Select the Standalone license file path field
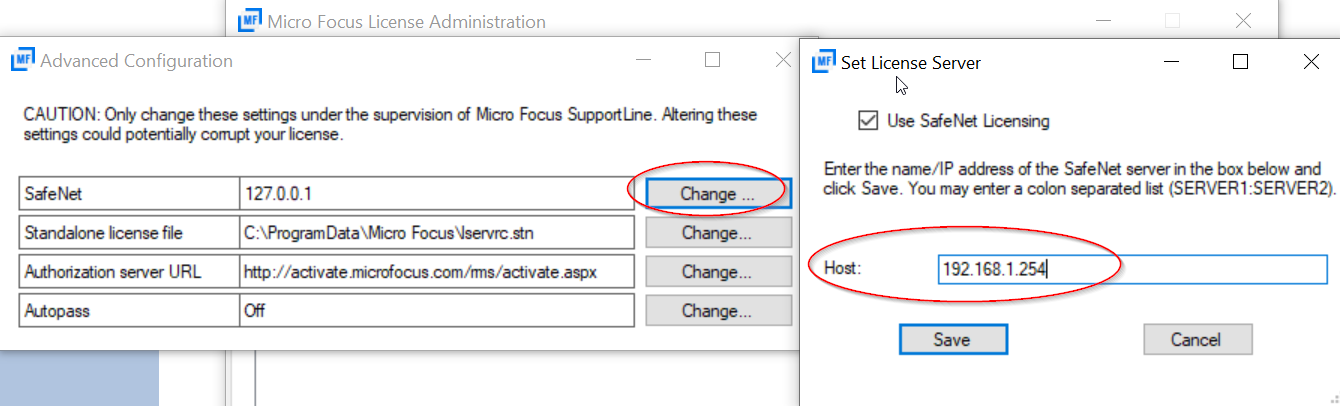The height and width of the screenshot is (406, 1340). [436, 233]
